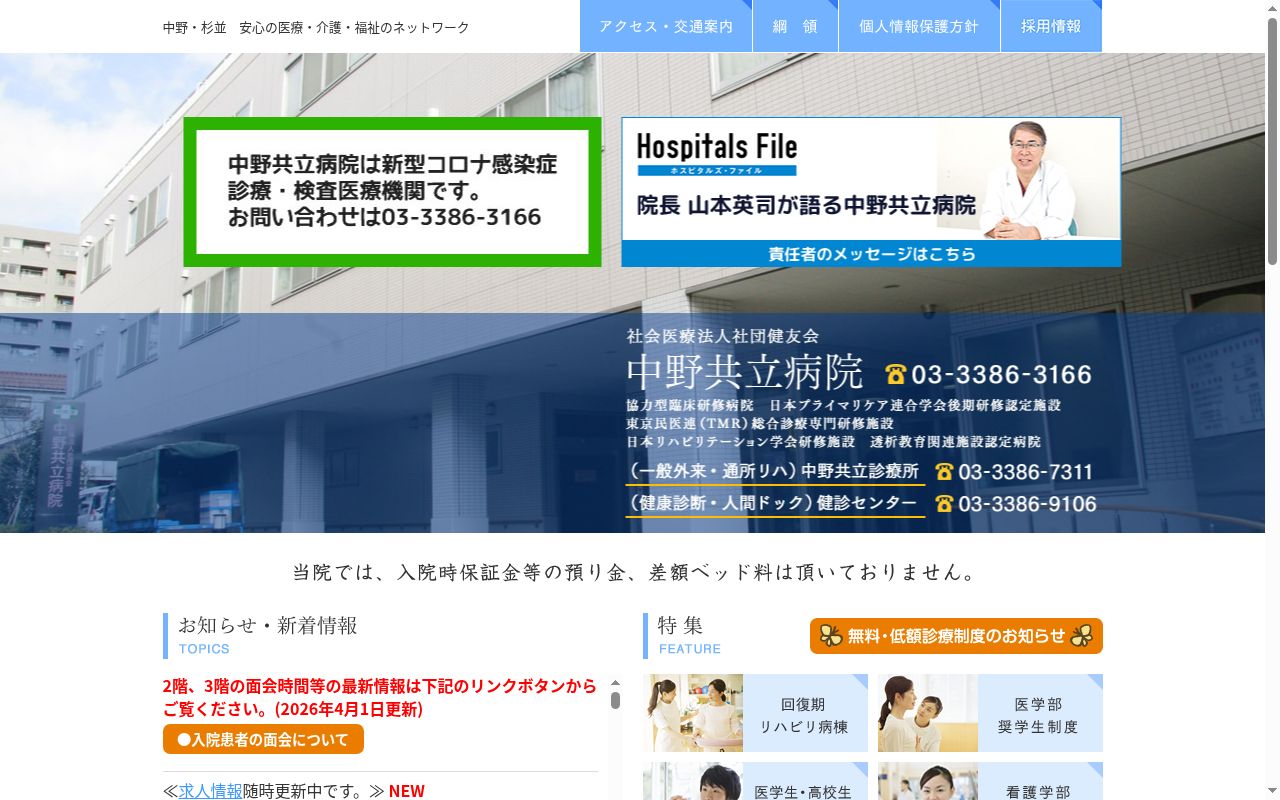The height and width of the screenshot is (800, 1280).
Task: Click the page scrollbar up arrow
Action: coord(1272,8)
